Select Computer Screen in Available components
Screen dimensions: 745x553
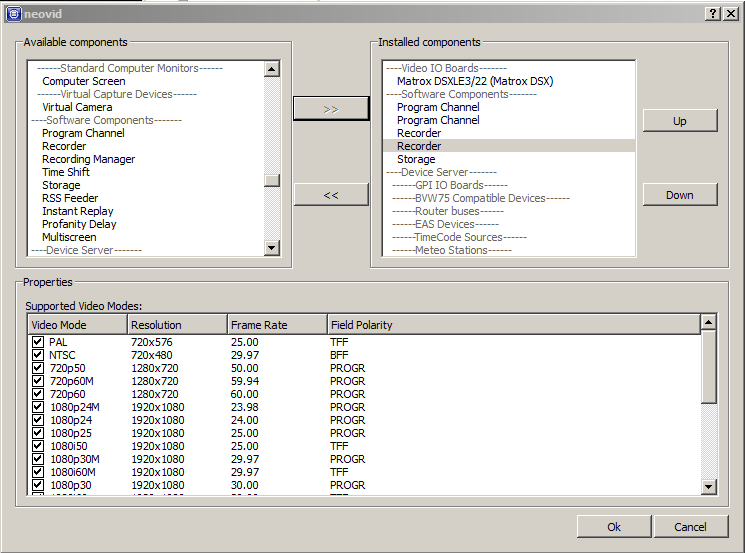tap(84, 81)
